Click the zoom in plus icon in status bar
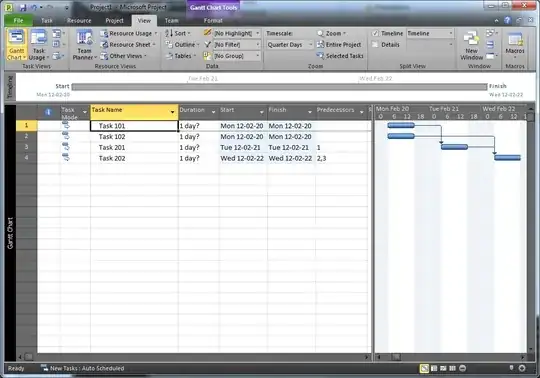The image size is (540, 378). click(522, 368)
